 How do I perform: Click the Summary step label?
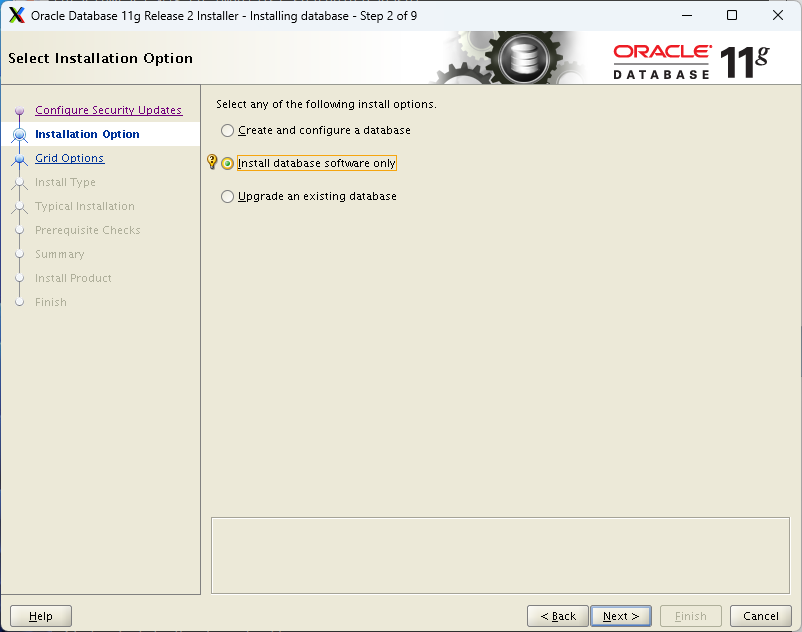point(59,254)
